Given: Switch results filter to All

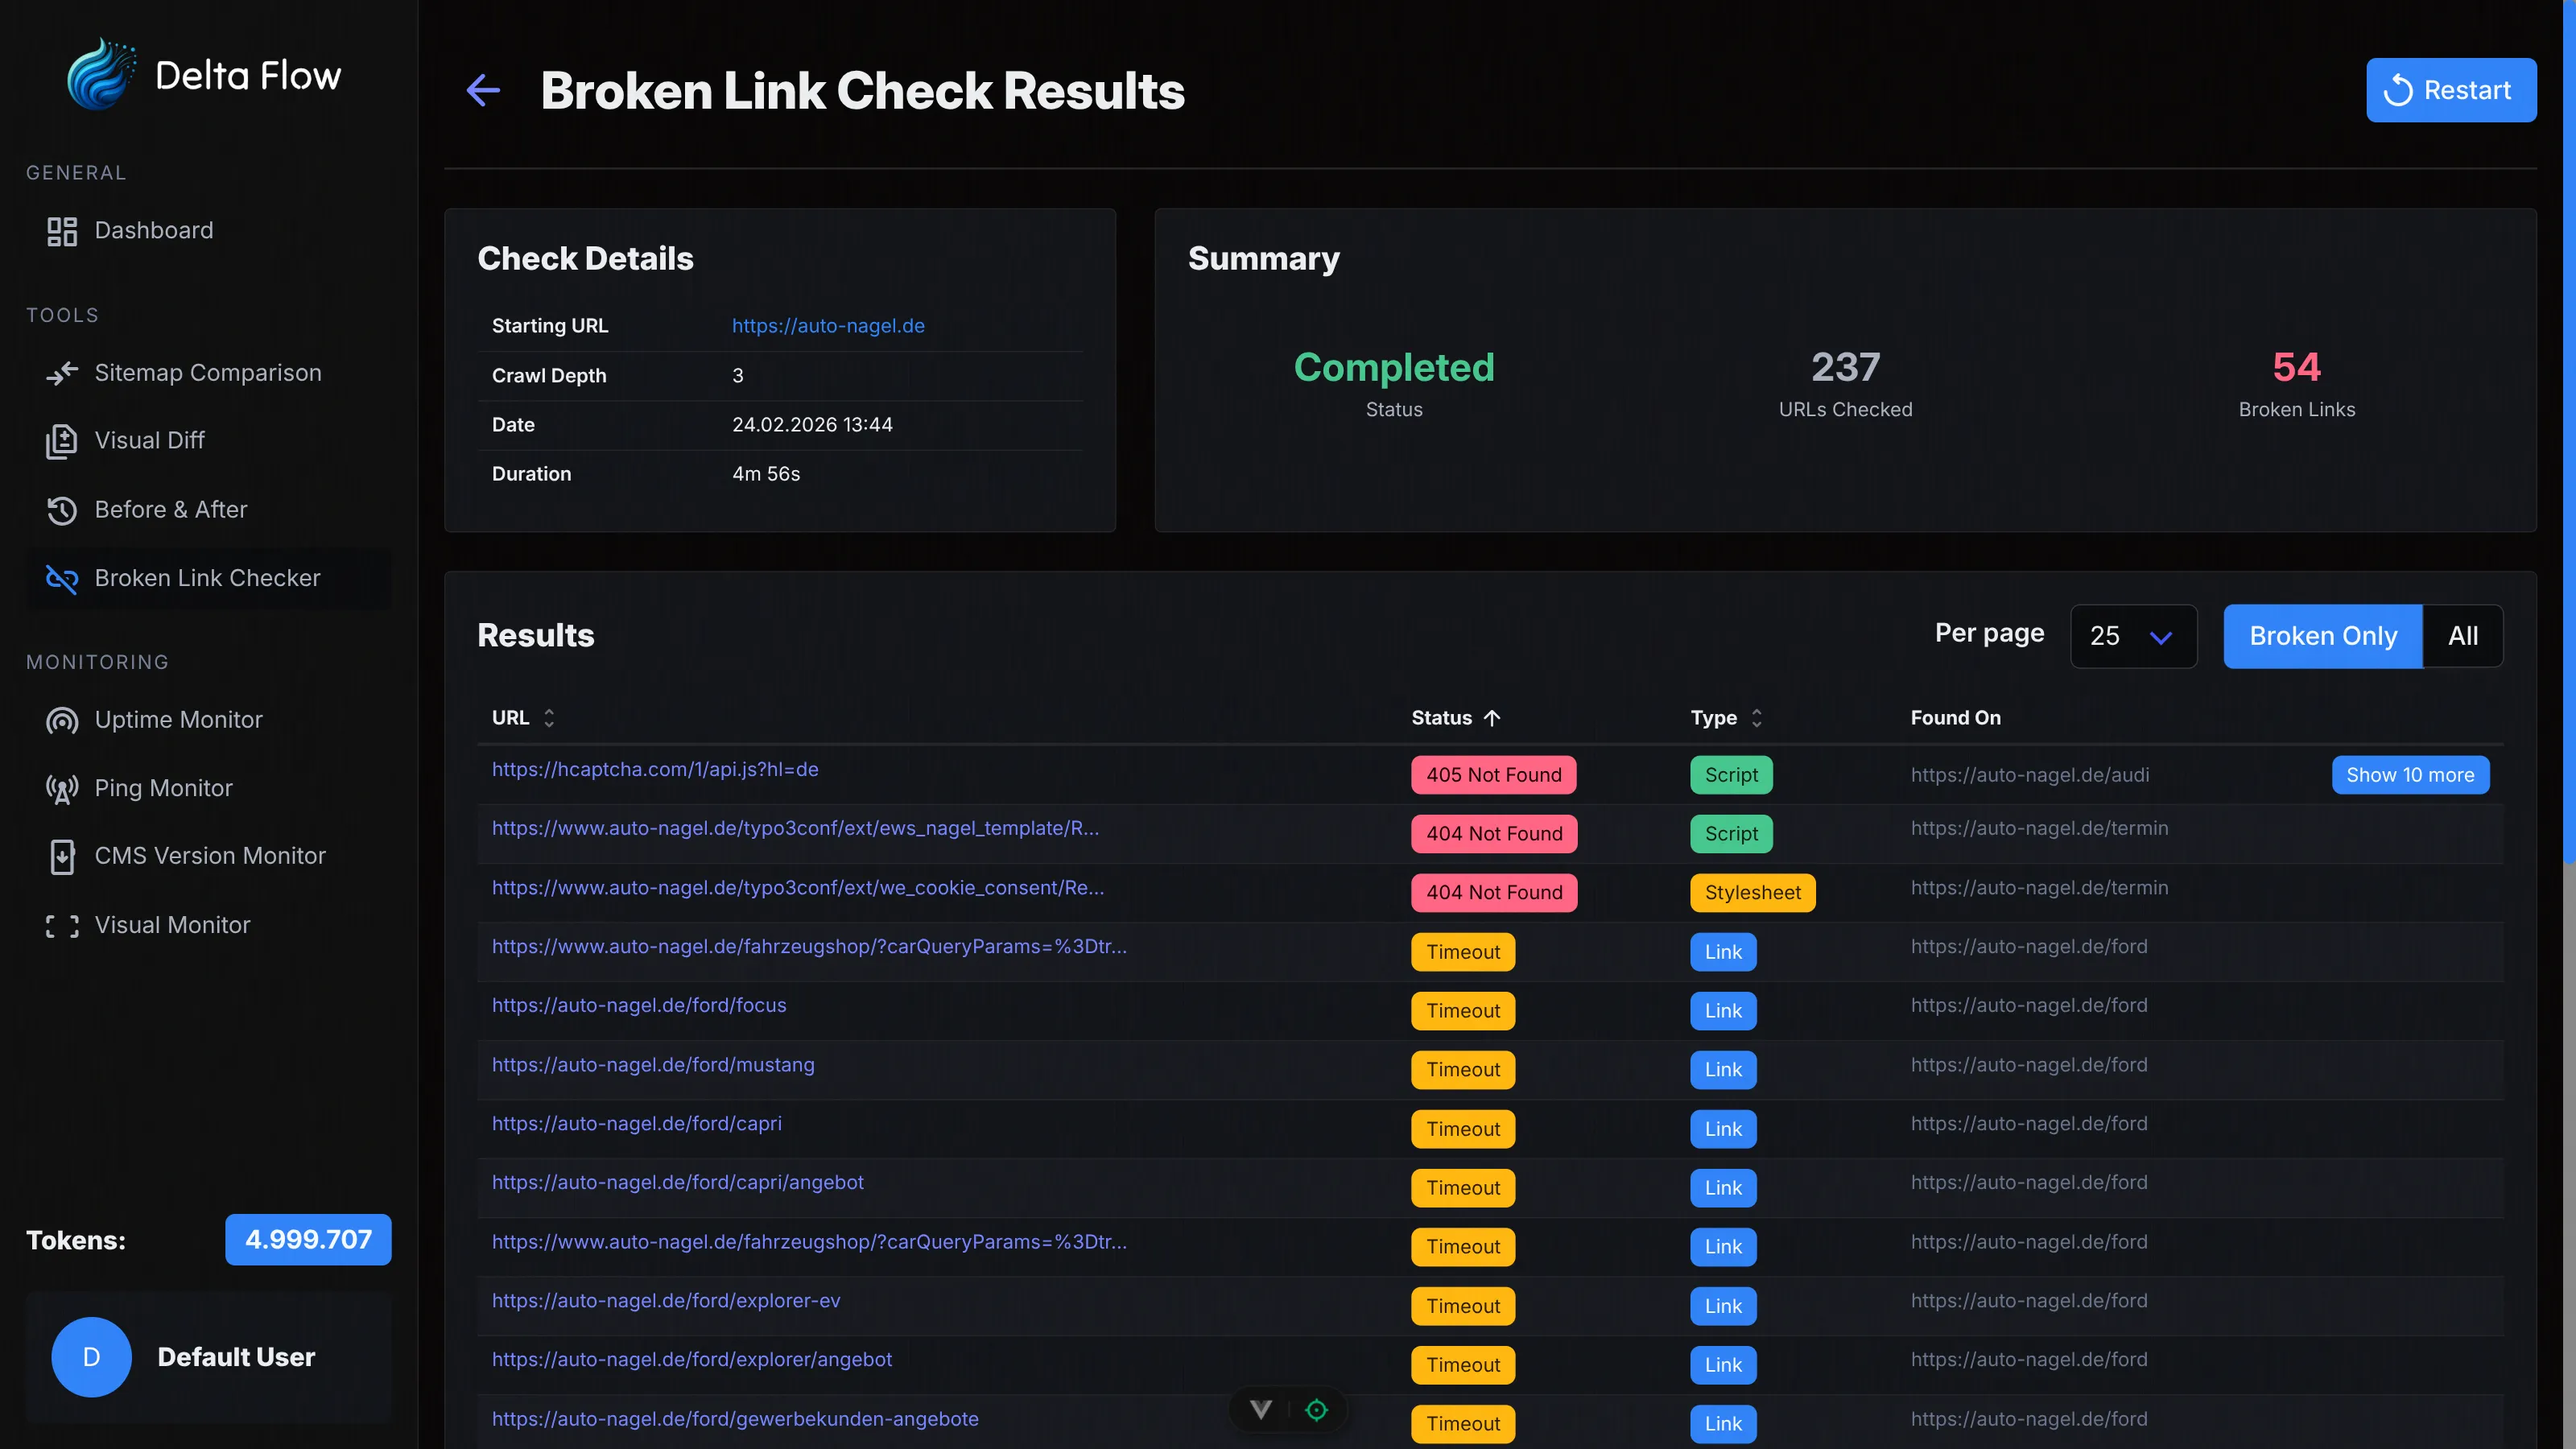Looking at the screenshot, I should [x=2462, y=636].
